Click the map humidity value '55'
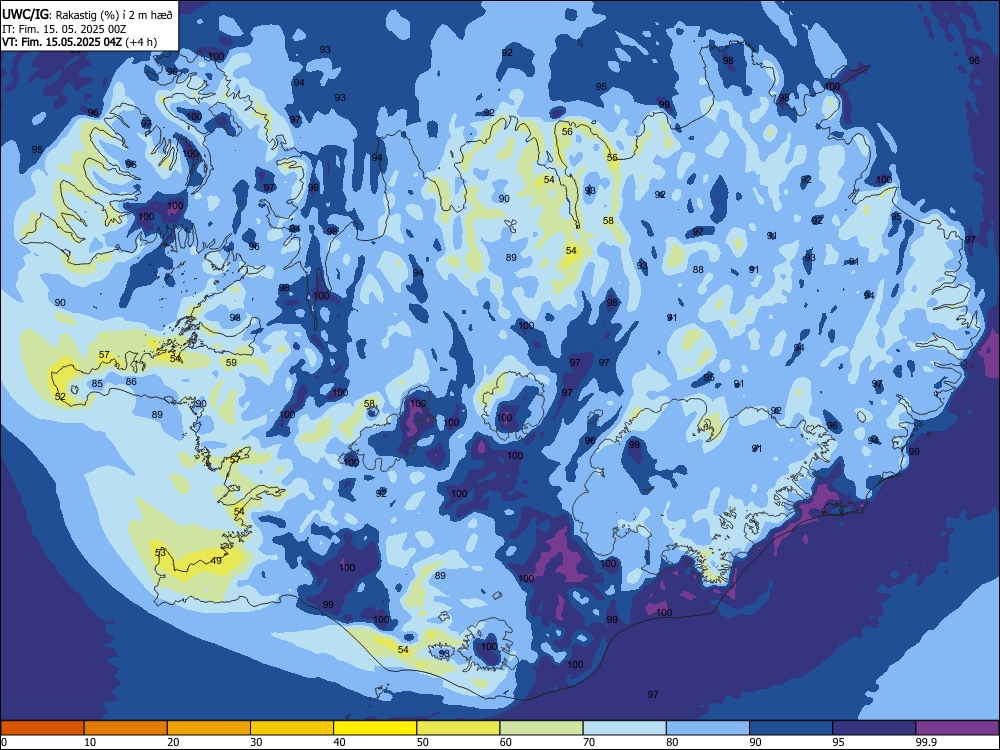 612,158
